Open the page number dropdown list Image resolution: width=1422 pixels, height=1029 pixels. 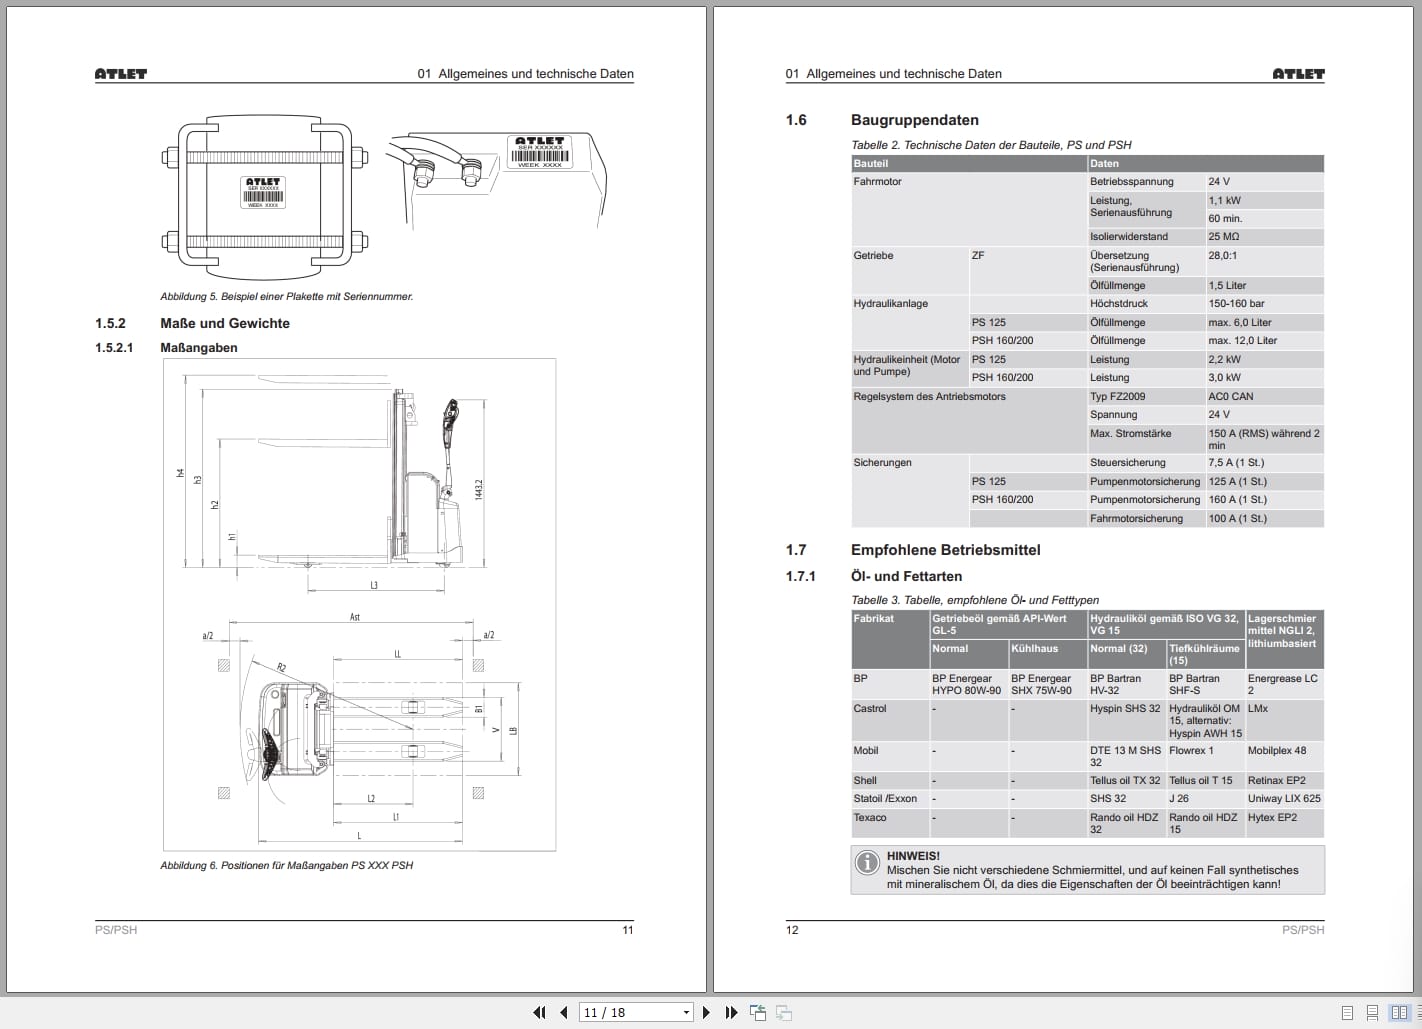[685, 1012]
